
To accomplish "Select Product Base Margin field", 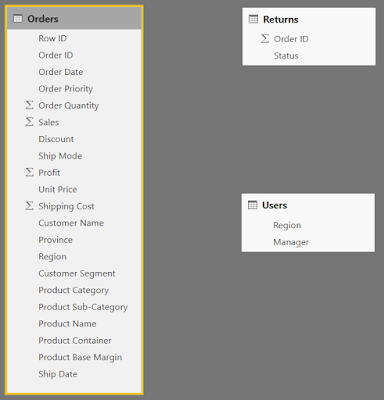I will coord(75,357).
